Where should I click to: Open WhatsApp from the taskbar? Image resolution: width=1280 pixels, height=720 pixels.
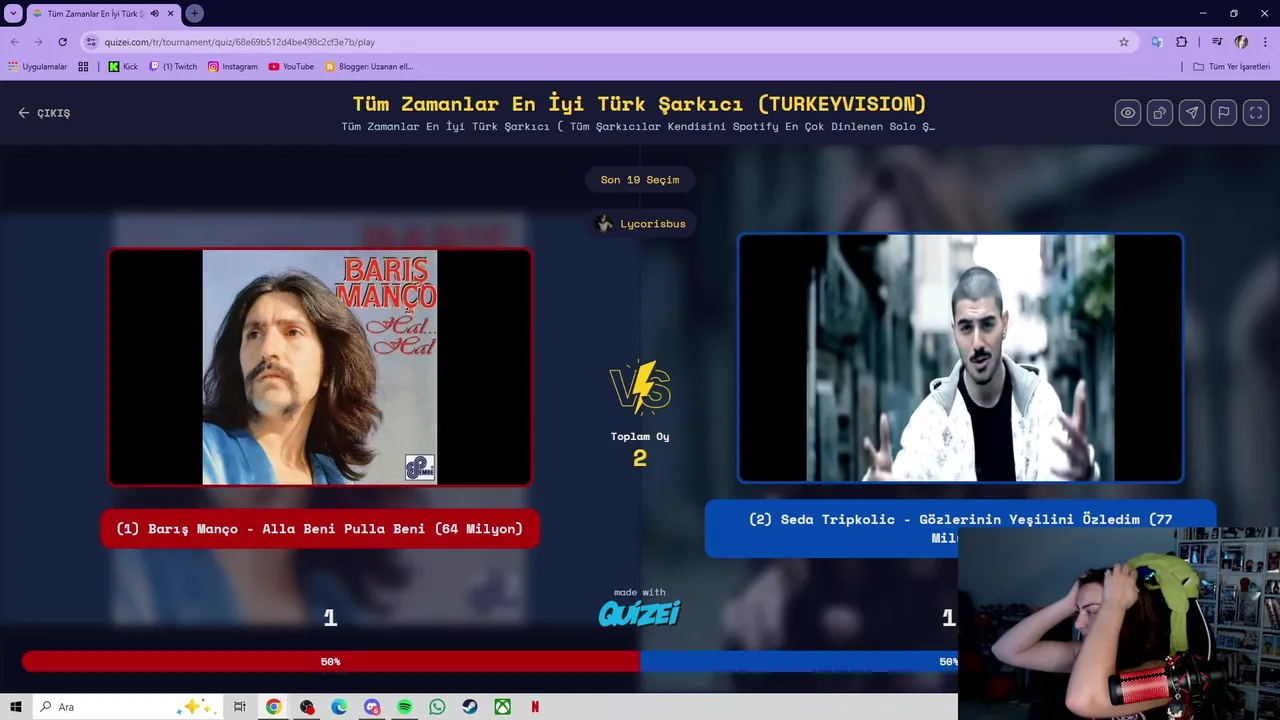437,707
